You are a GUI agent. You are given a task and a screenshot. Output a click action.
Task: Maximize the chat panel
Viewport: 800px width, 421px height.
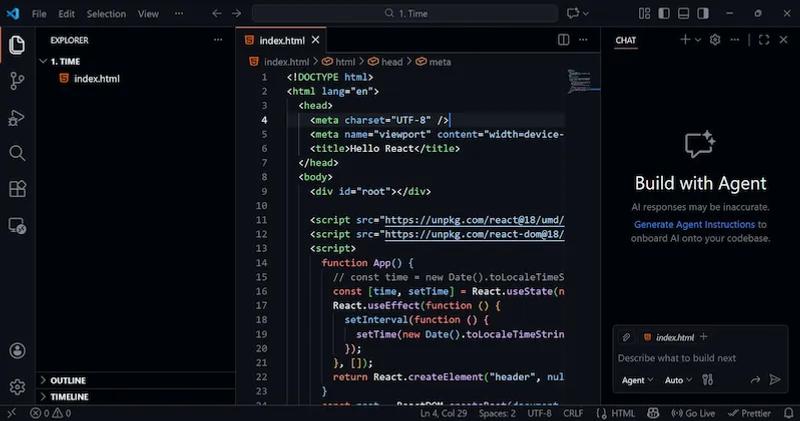pos(764,40)
